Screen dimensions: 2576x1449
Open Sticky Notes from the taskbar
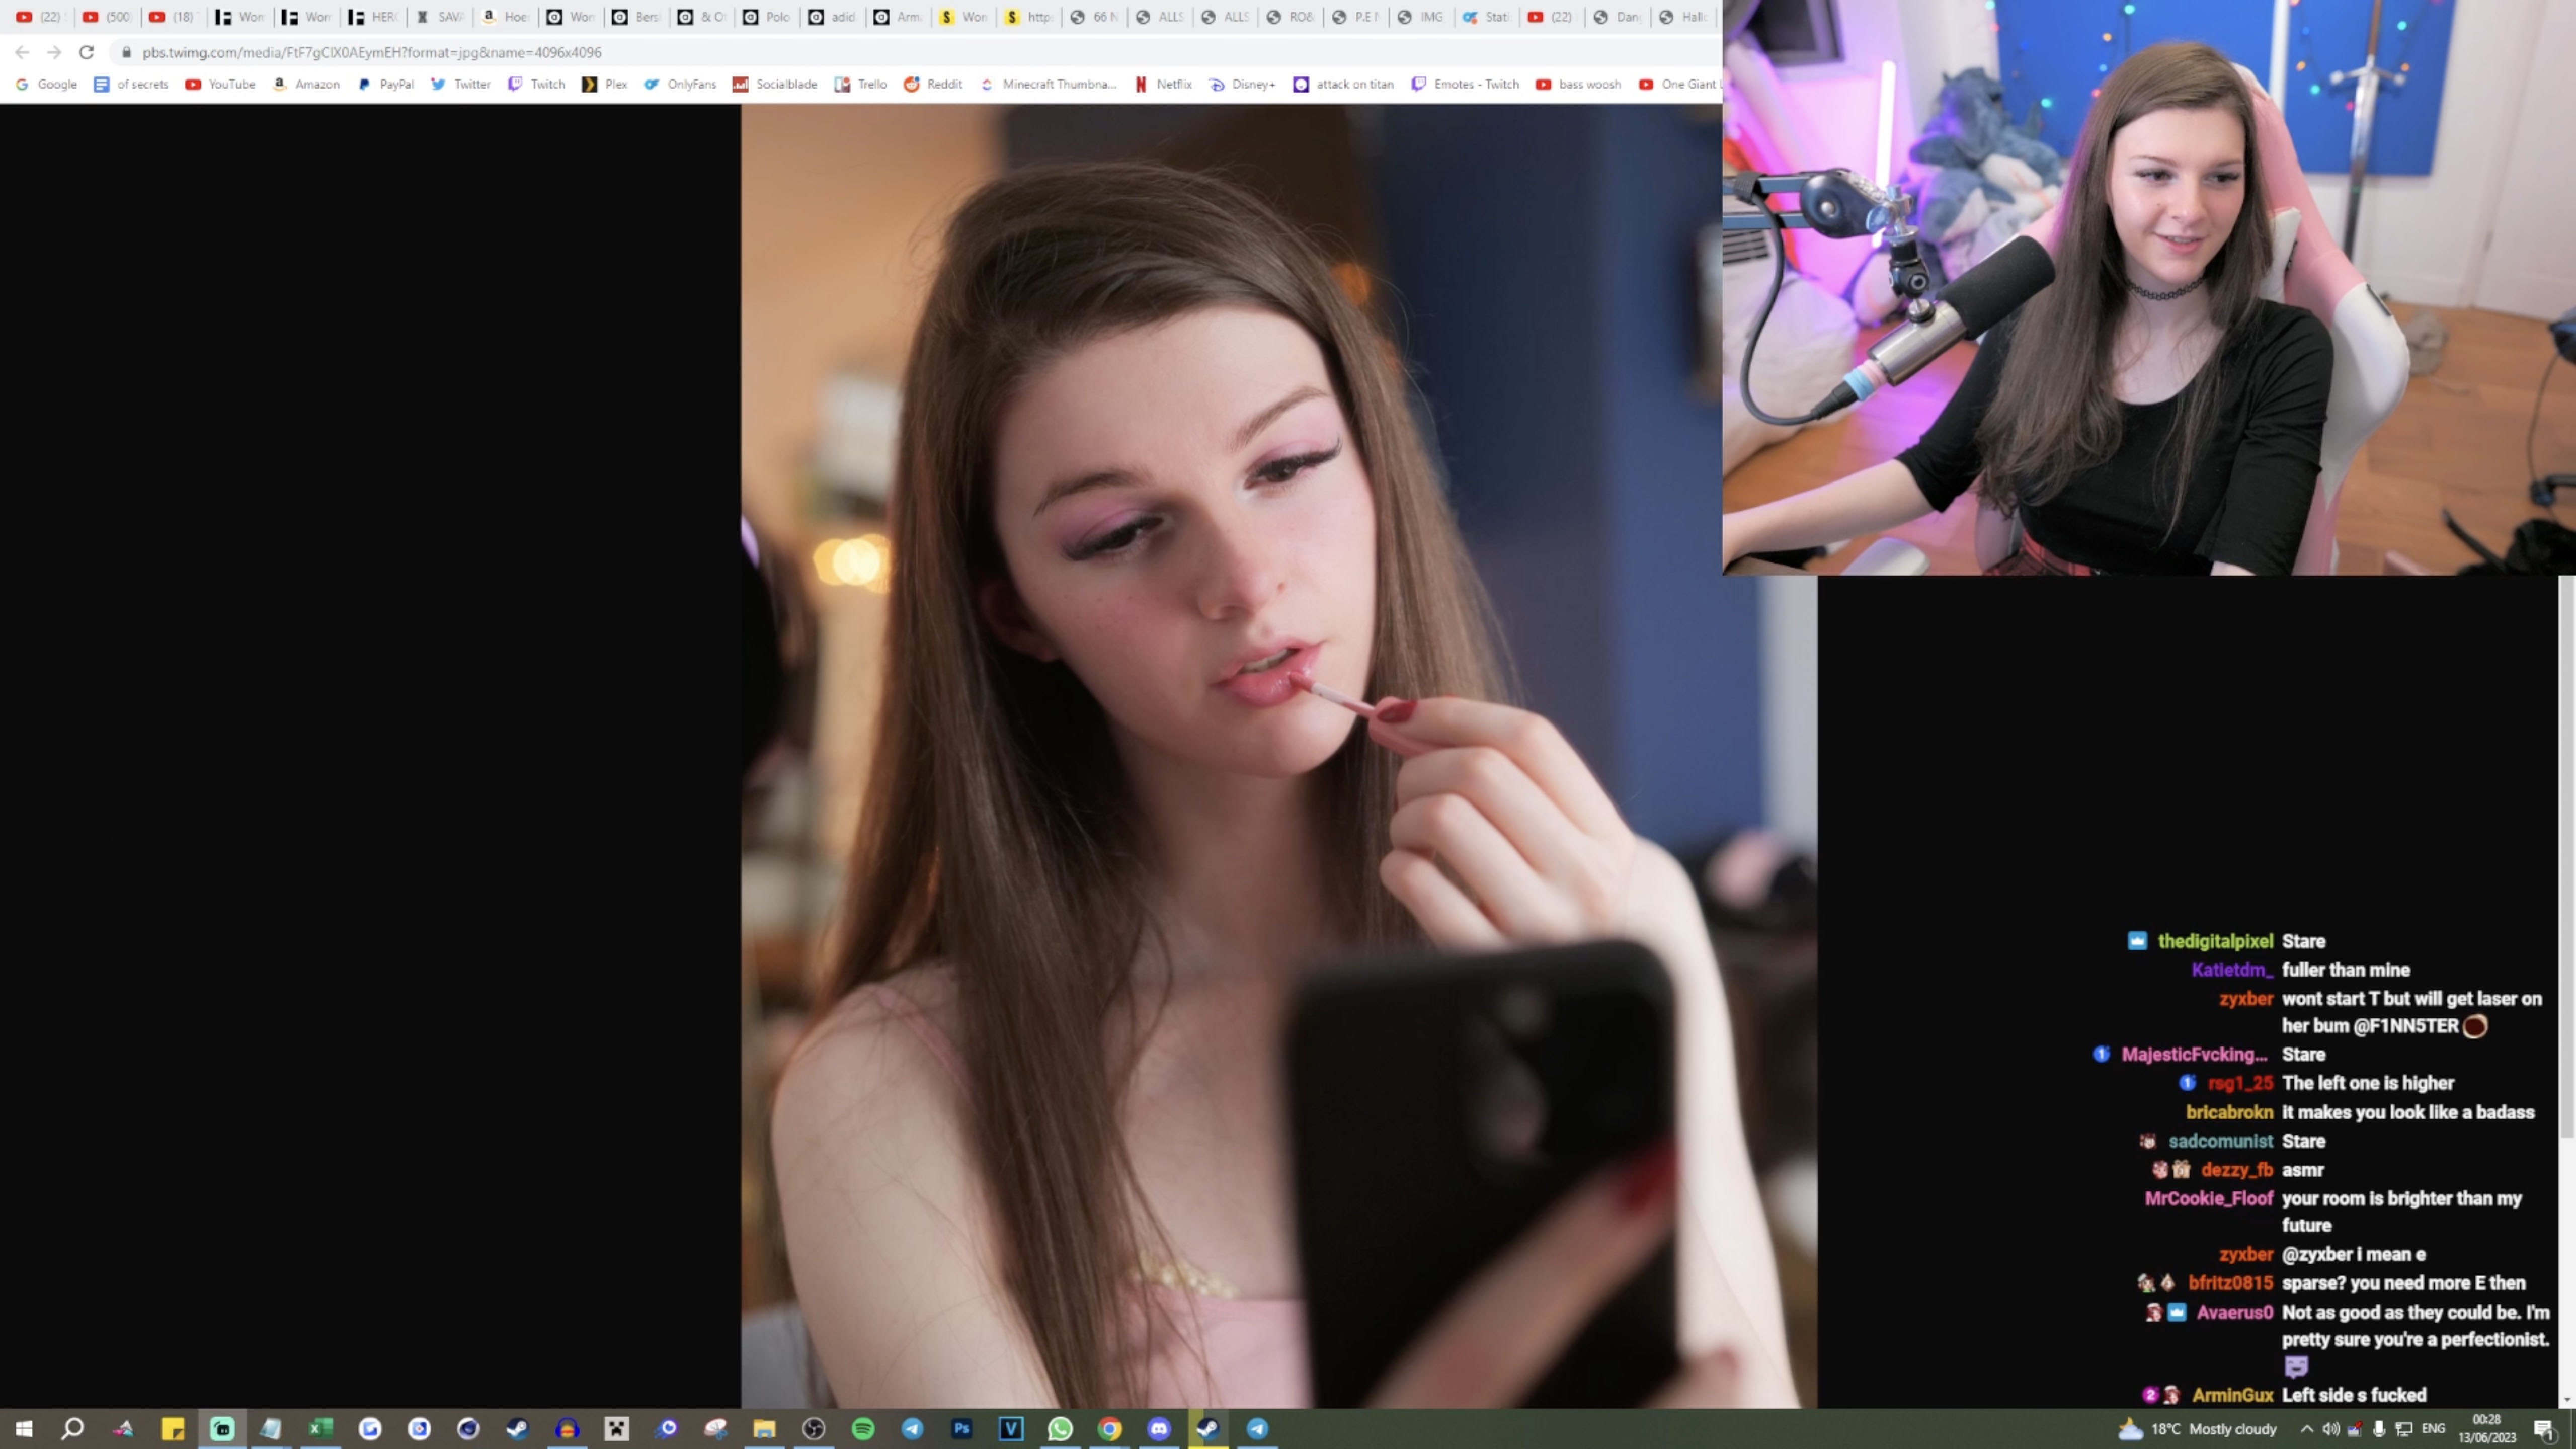(x=173, y=1428)
